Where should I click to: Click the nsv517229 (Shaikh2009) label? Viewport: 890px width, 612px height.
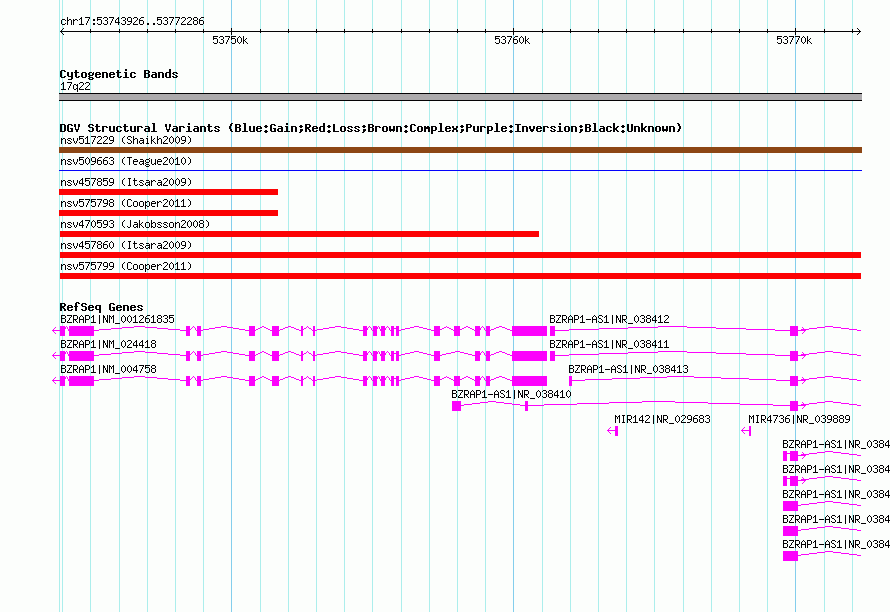pyautogui.click(x=126, y=140)
